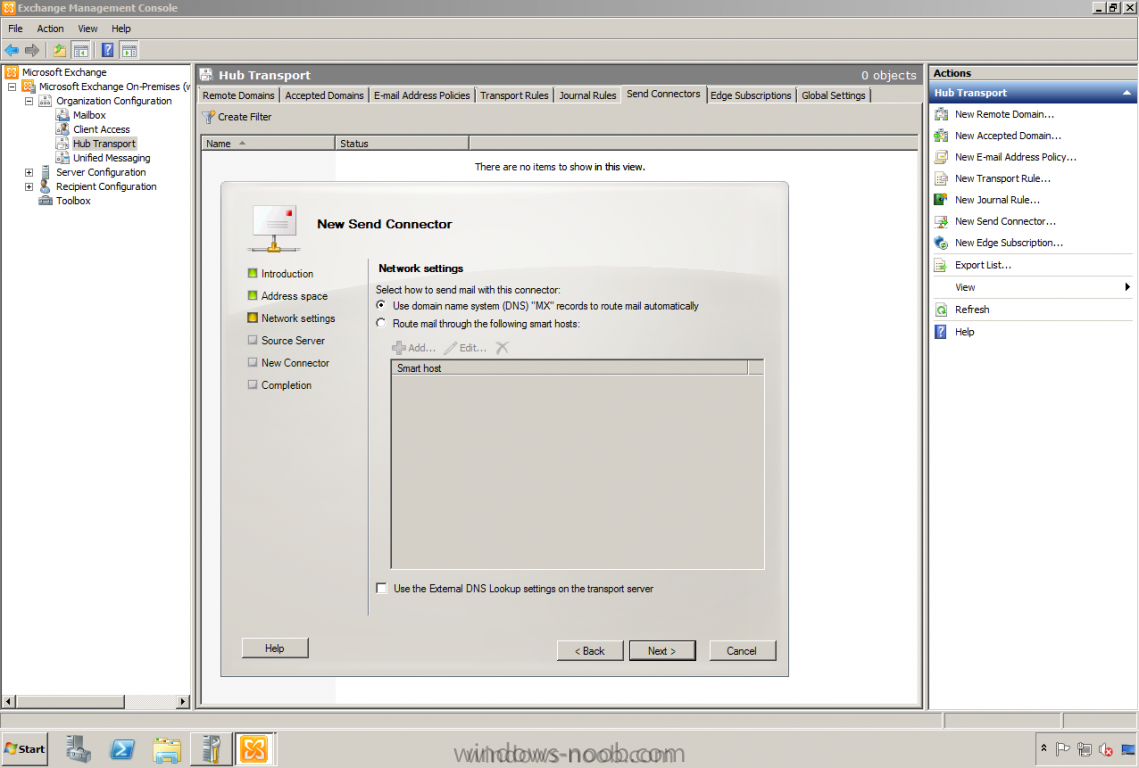Viewport: 1139px width, 768px height.
Task: Click the wizard Help button
Action: (275, 647)
